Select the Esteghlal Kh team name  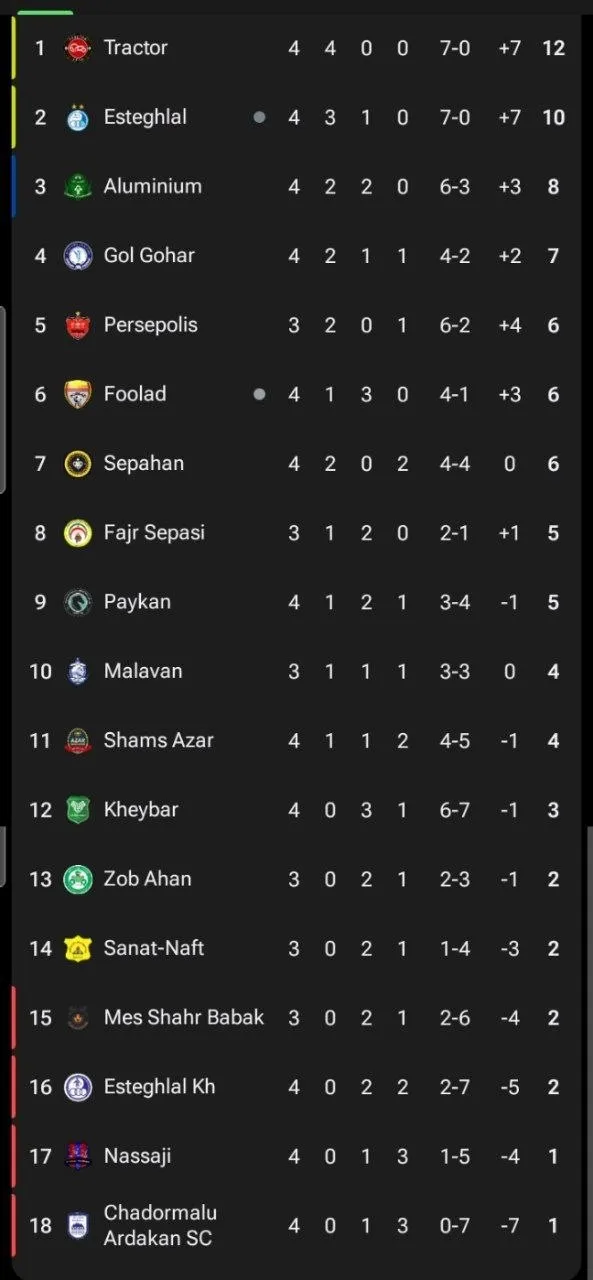[159, 1086]
